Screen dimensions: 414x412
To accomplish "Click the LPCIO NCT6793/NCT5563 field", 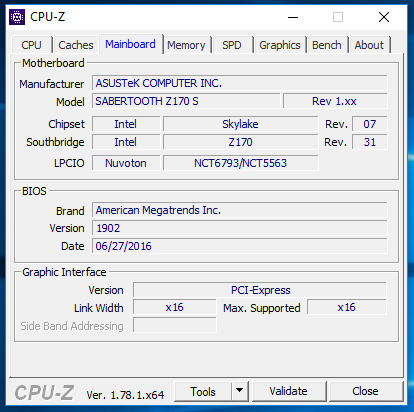I will pos(240,163).
